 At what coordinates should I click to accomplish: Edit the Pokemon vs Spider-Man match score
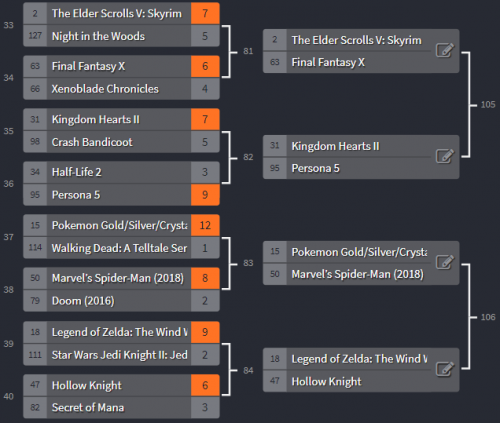(x=445, y=262)
